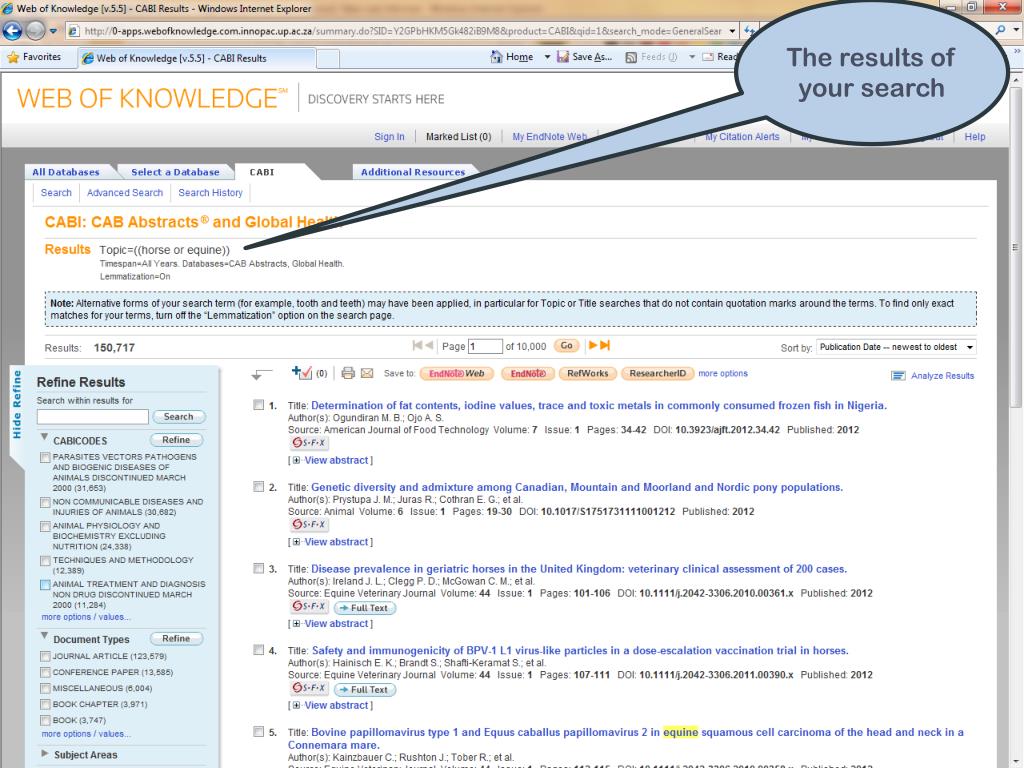Open SFX link for result 2
The width and height of the screenshot is (1024, 768).
310,524
